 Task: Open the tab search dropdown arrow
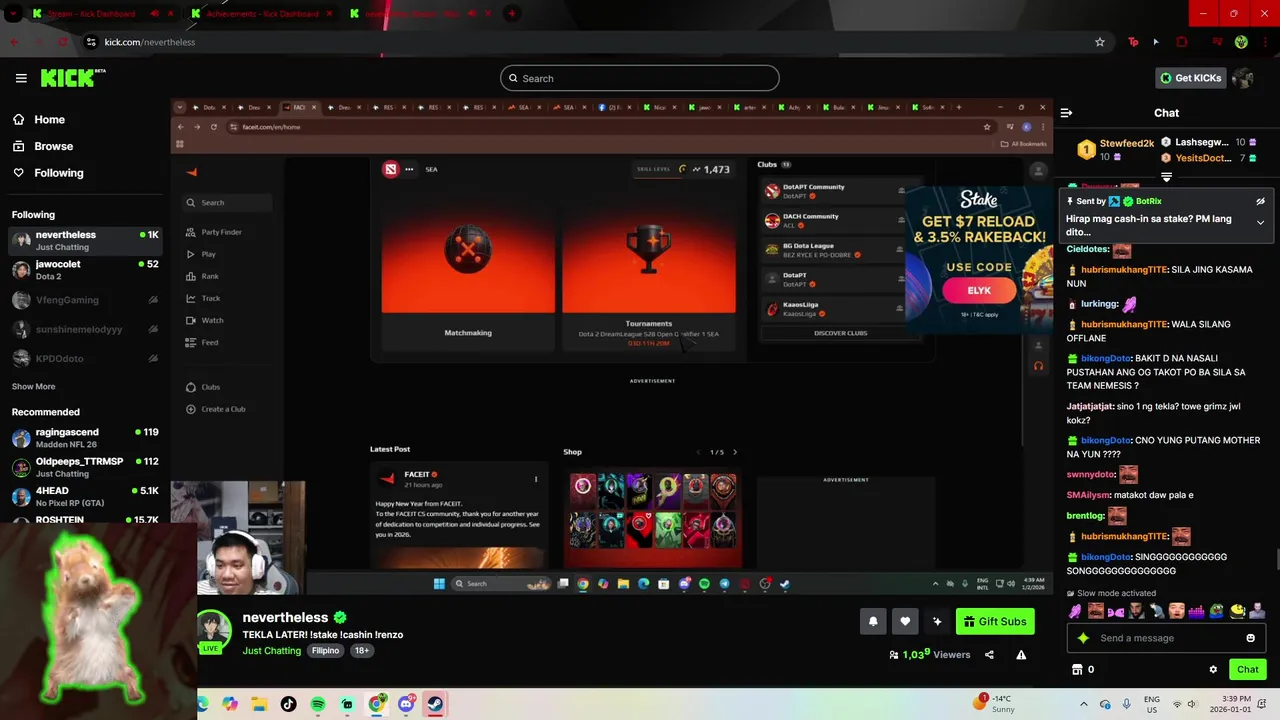pos(12,13)
